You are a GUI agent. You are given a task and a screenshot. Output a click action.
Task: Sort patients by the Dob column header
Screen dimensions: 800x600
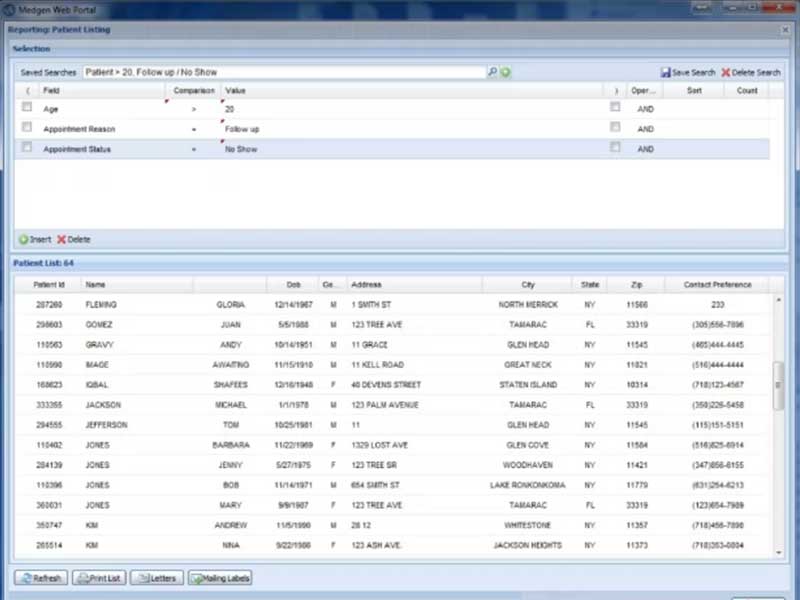pos(293,285)
